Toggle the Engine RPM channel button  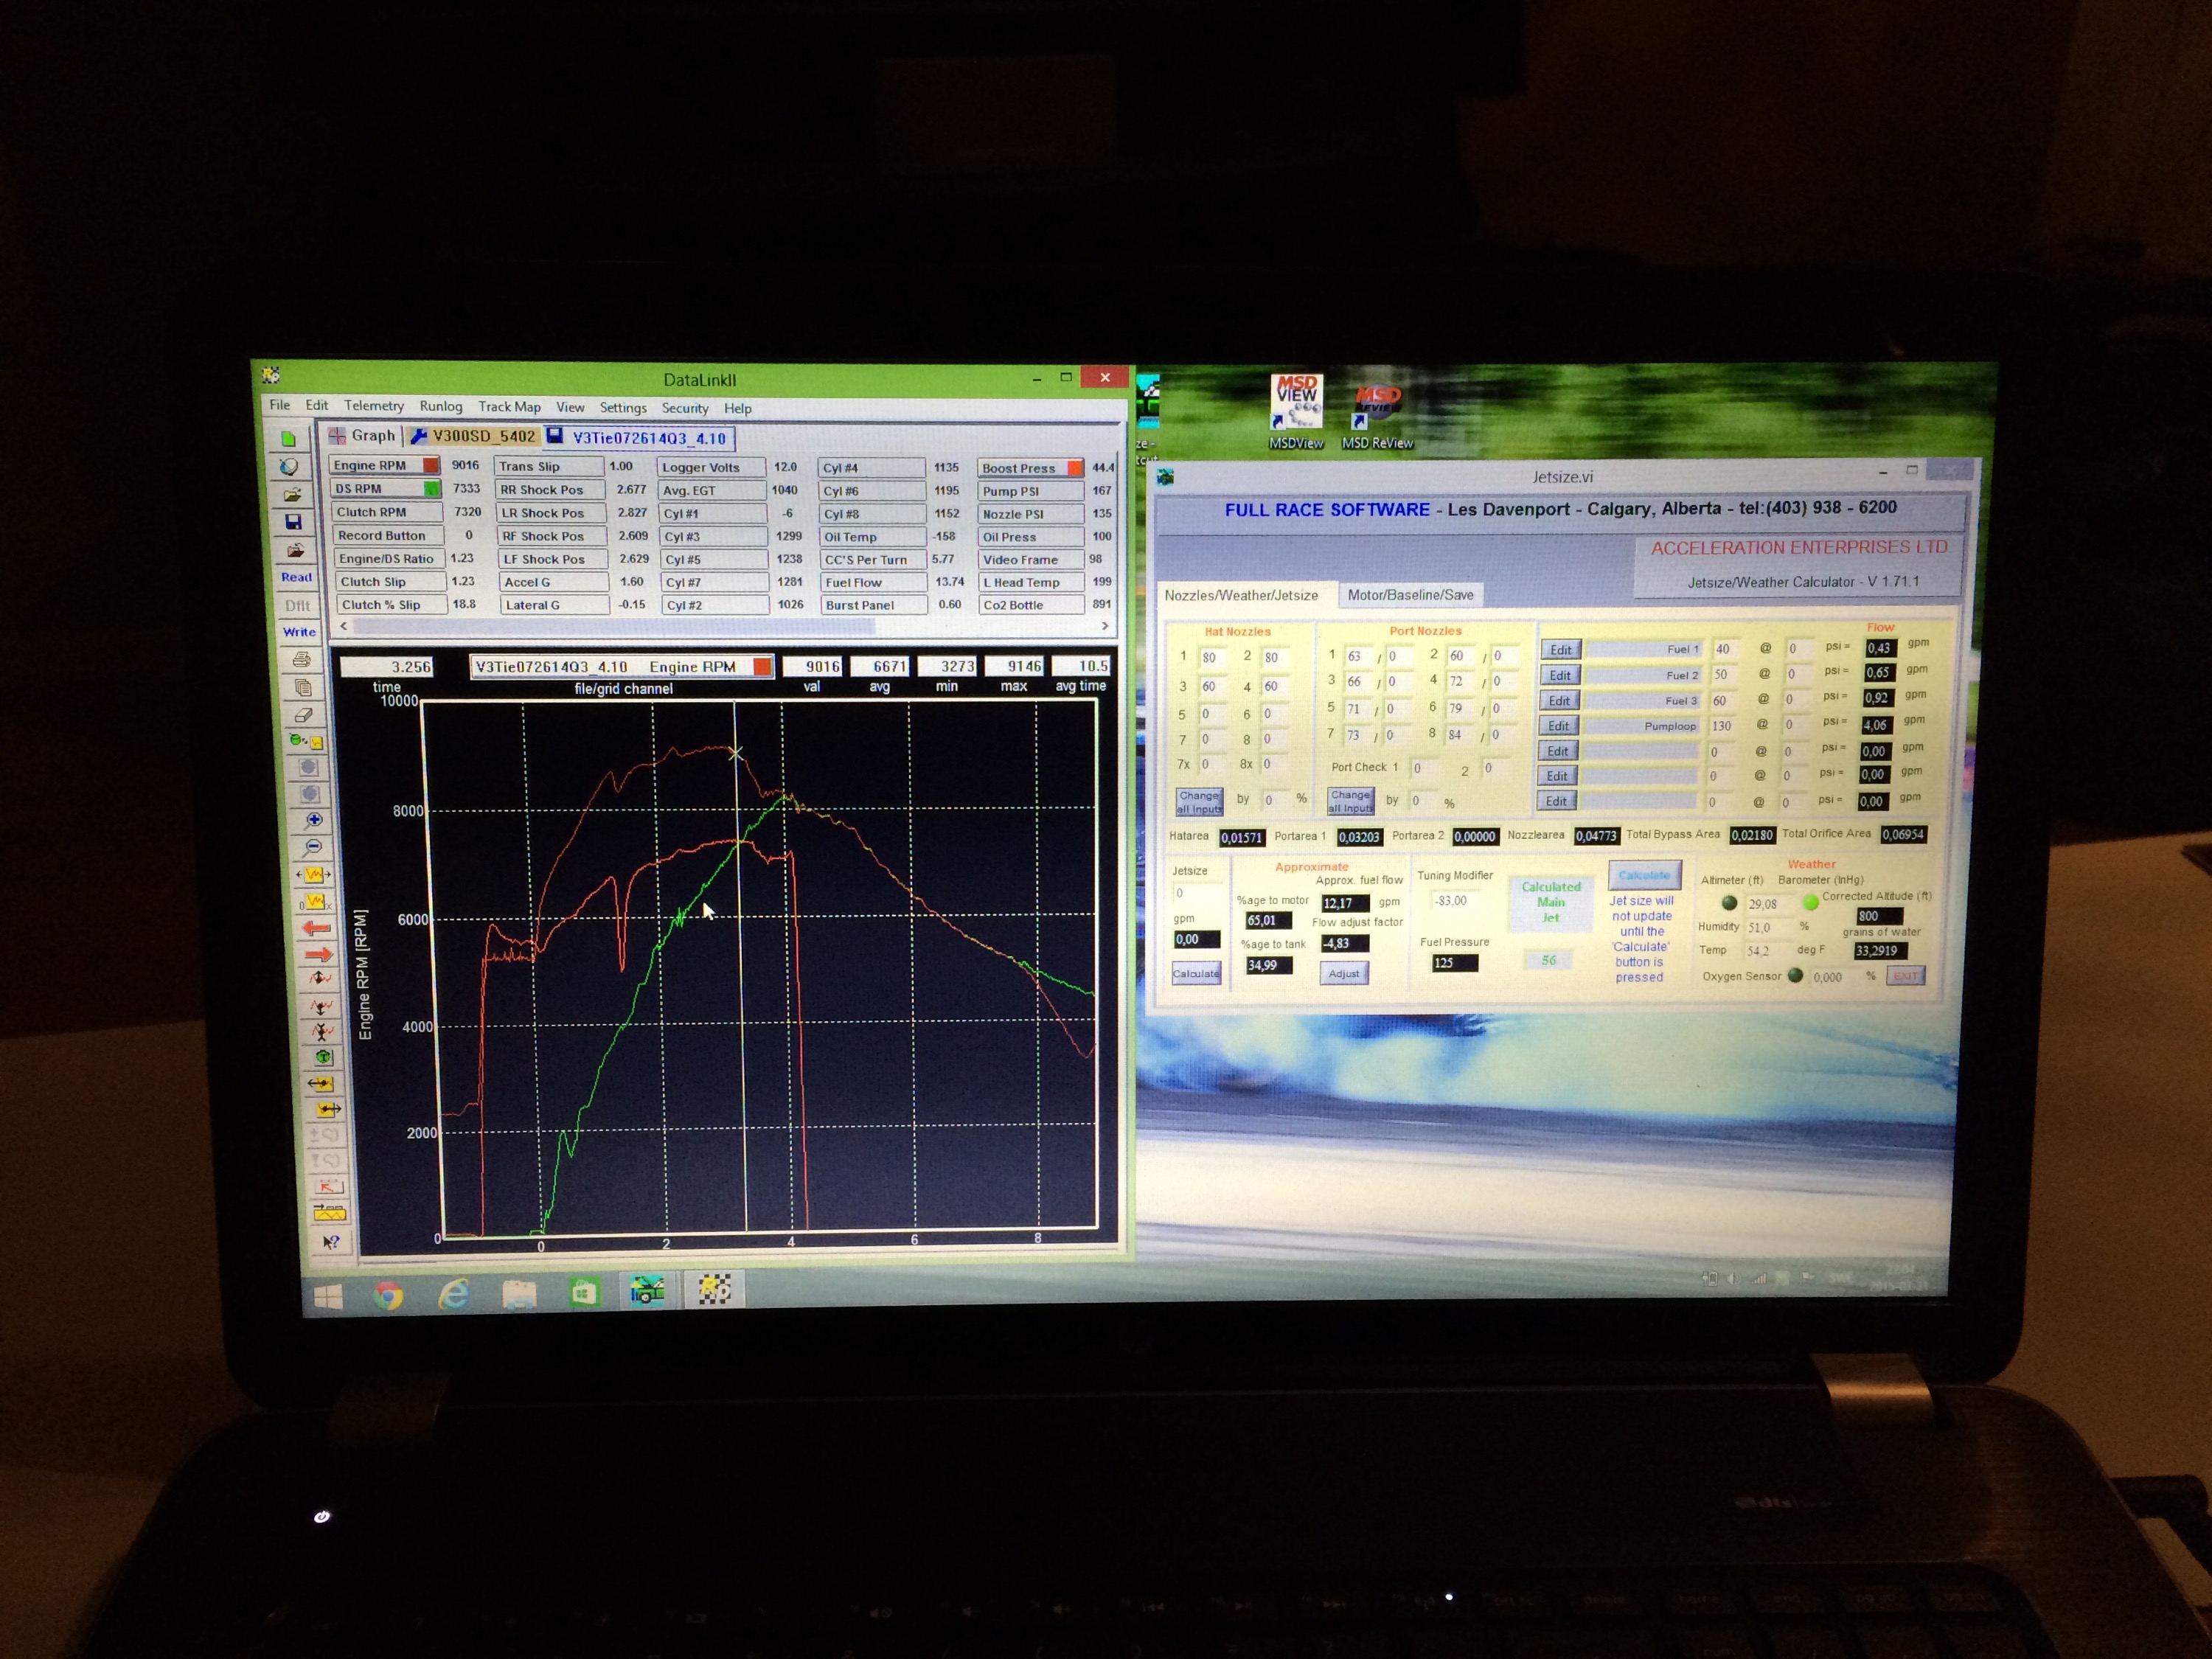coord(385,465)
